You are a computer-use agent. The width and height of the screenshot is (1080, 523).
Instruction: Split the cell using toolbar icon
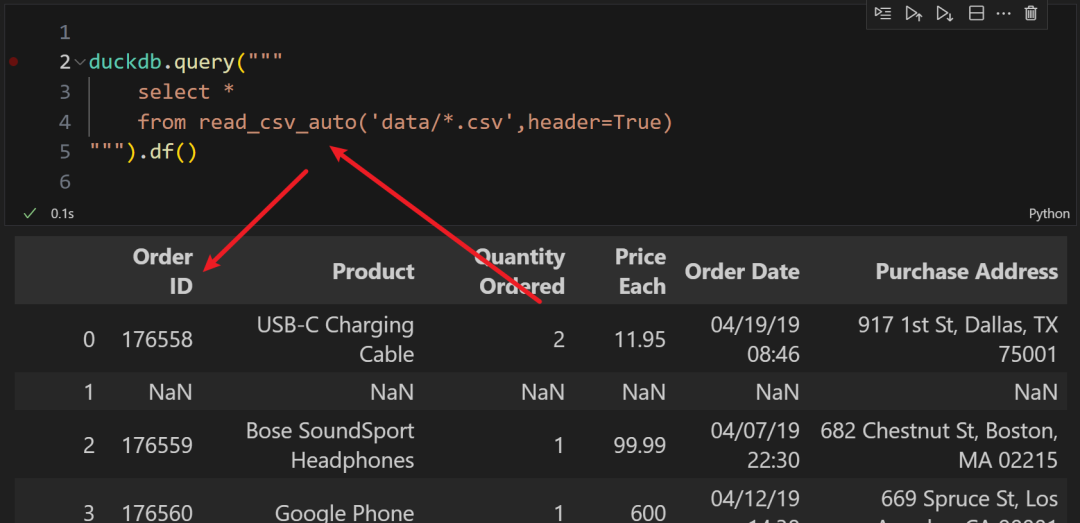(x=976, y=13)
